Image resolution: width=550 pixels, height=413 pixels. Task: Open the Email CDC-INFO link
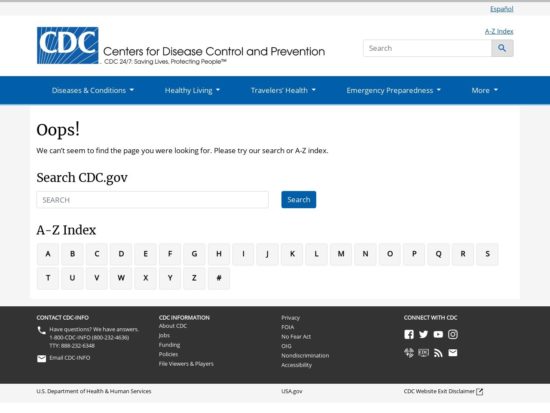pyautogui.click(x=70, y=358)
